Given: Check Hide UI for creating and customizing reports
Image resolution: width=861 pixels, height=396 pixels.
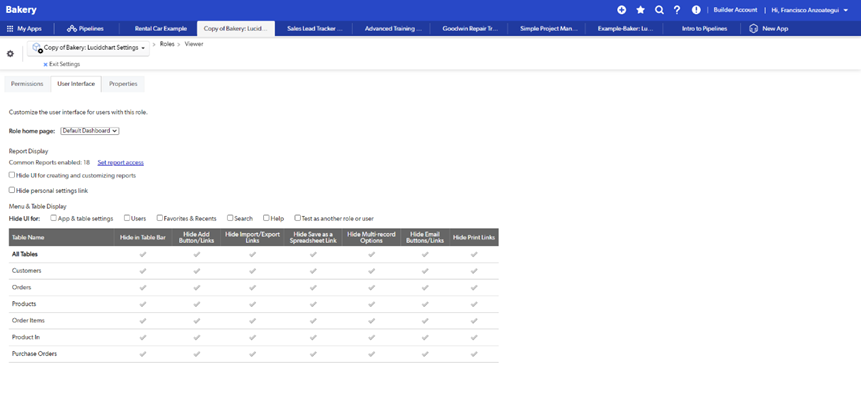Looking at the screenshot, I should click(12, 175).
